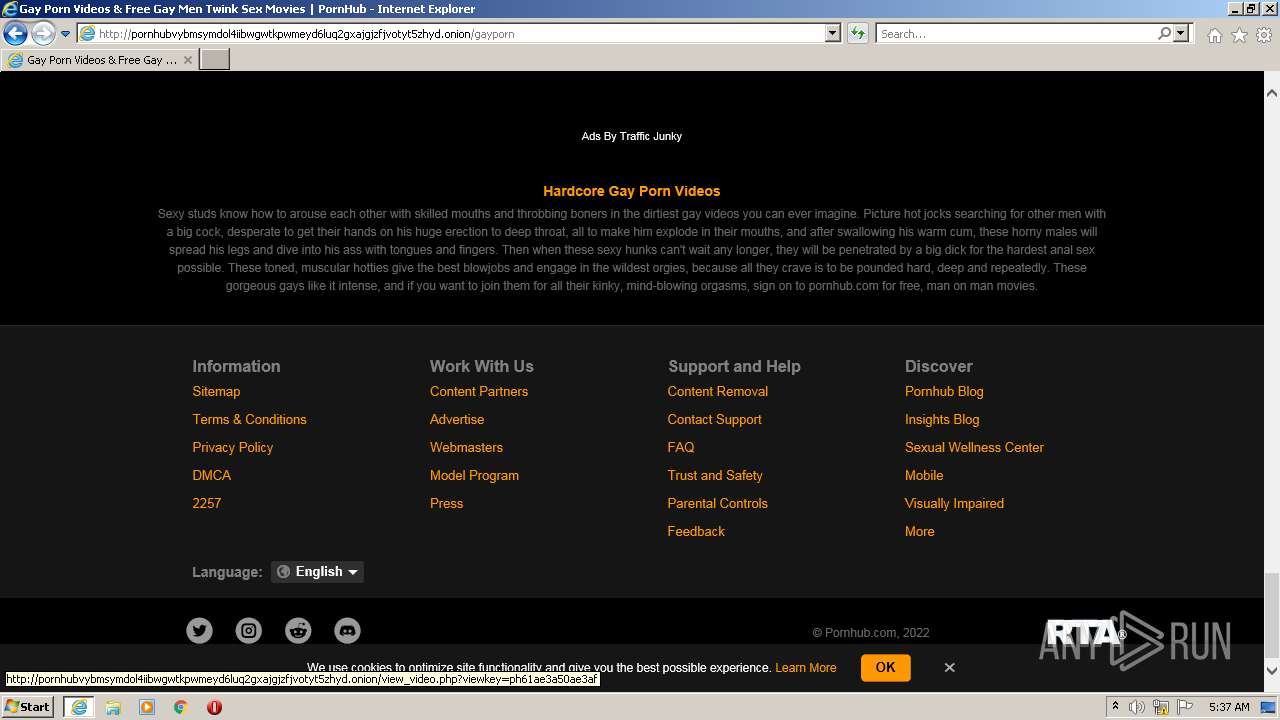This screenshot has width=1280, height=720.
Task: Open the media player taskbar icon
Action: pos(147,707)
